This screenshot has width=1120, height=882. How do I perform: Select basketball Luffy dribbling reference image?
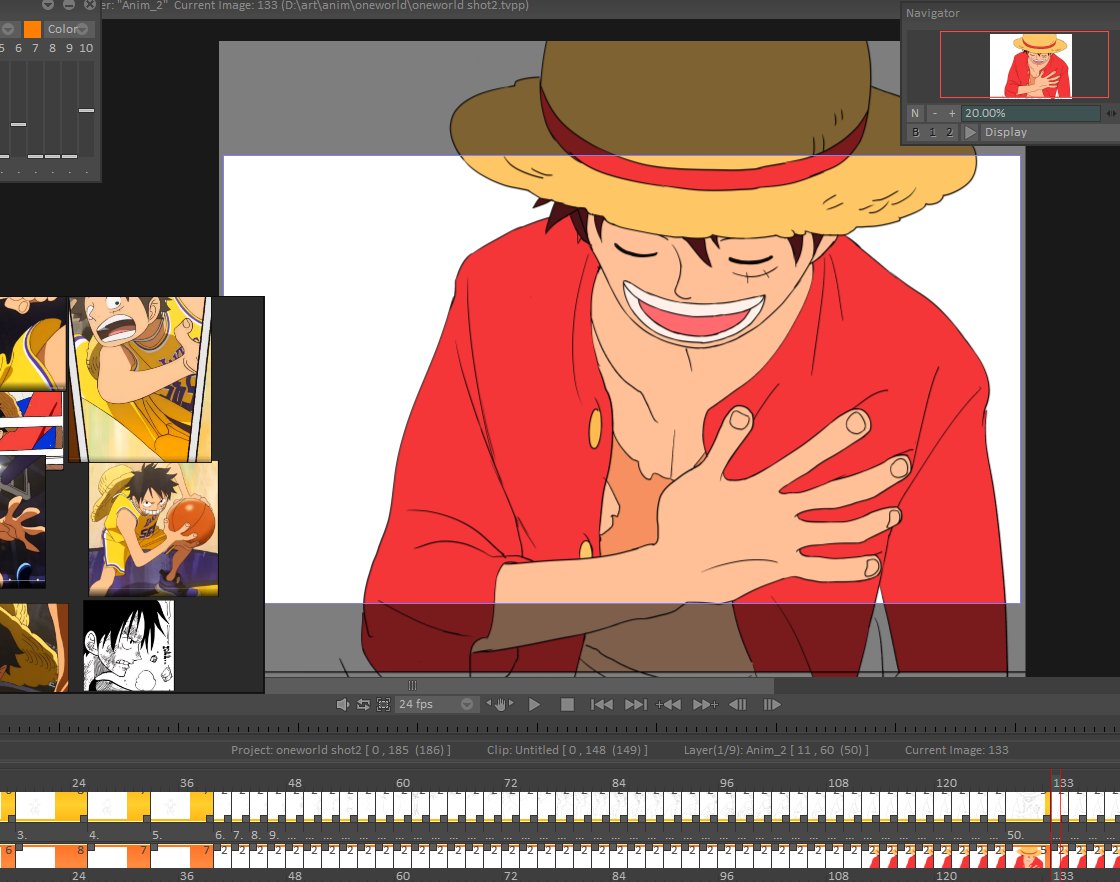tap(154, 528)
